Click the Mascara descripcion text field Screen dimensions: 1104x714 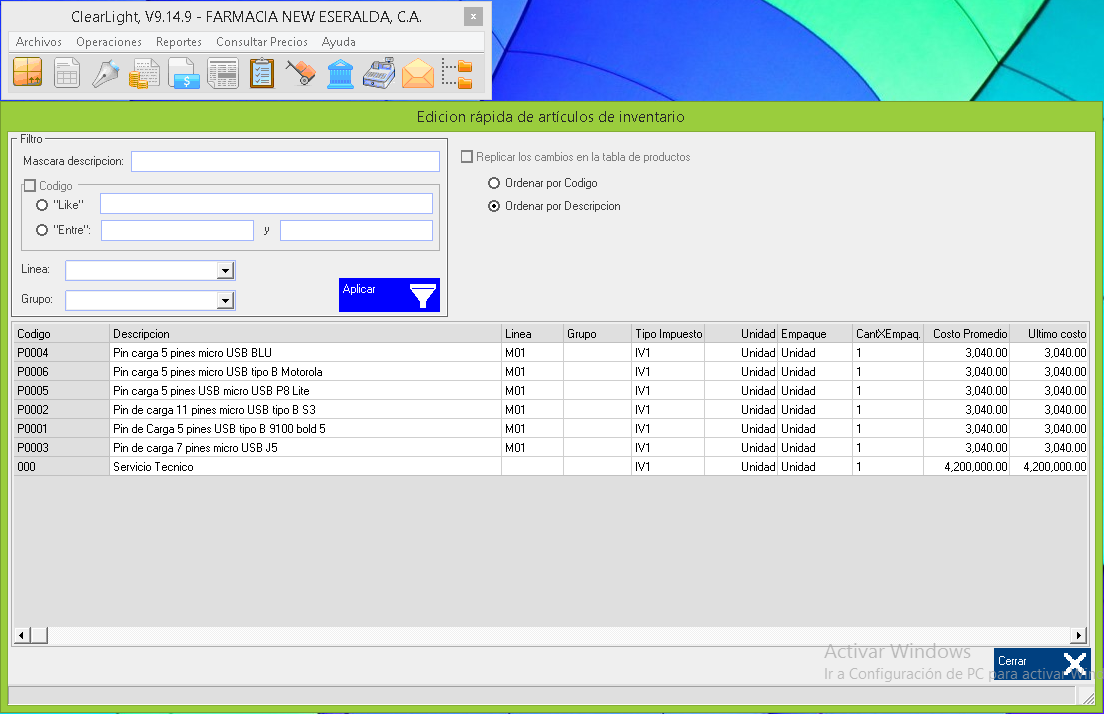click(285, 162)
